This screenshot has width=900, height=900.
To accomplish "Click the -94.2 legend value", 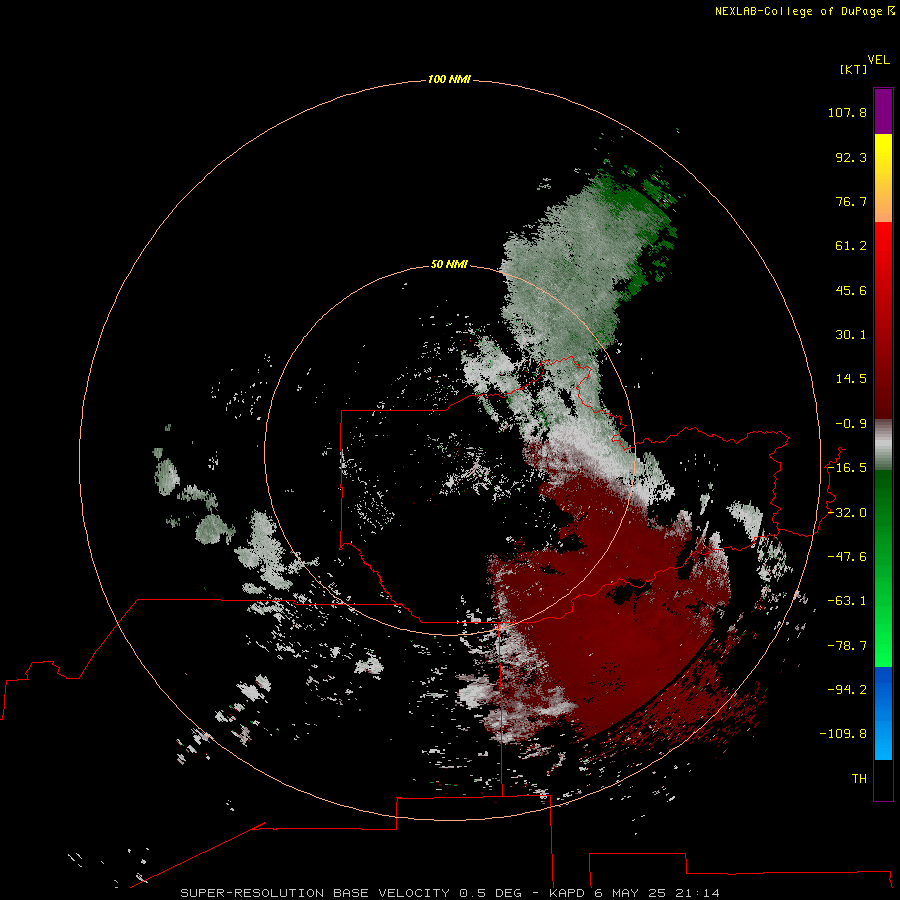I will [x=847, y=690].
